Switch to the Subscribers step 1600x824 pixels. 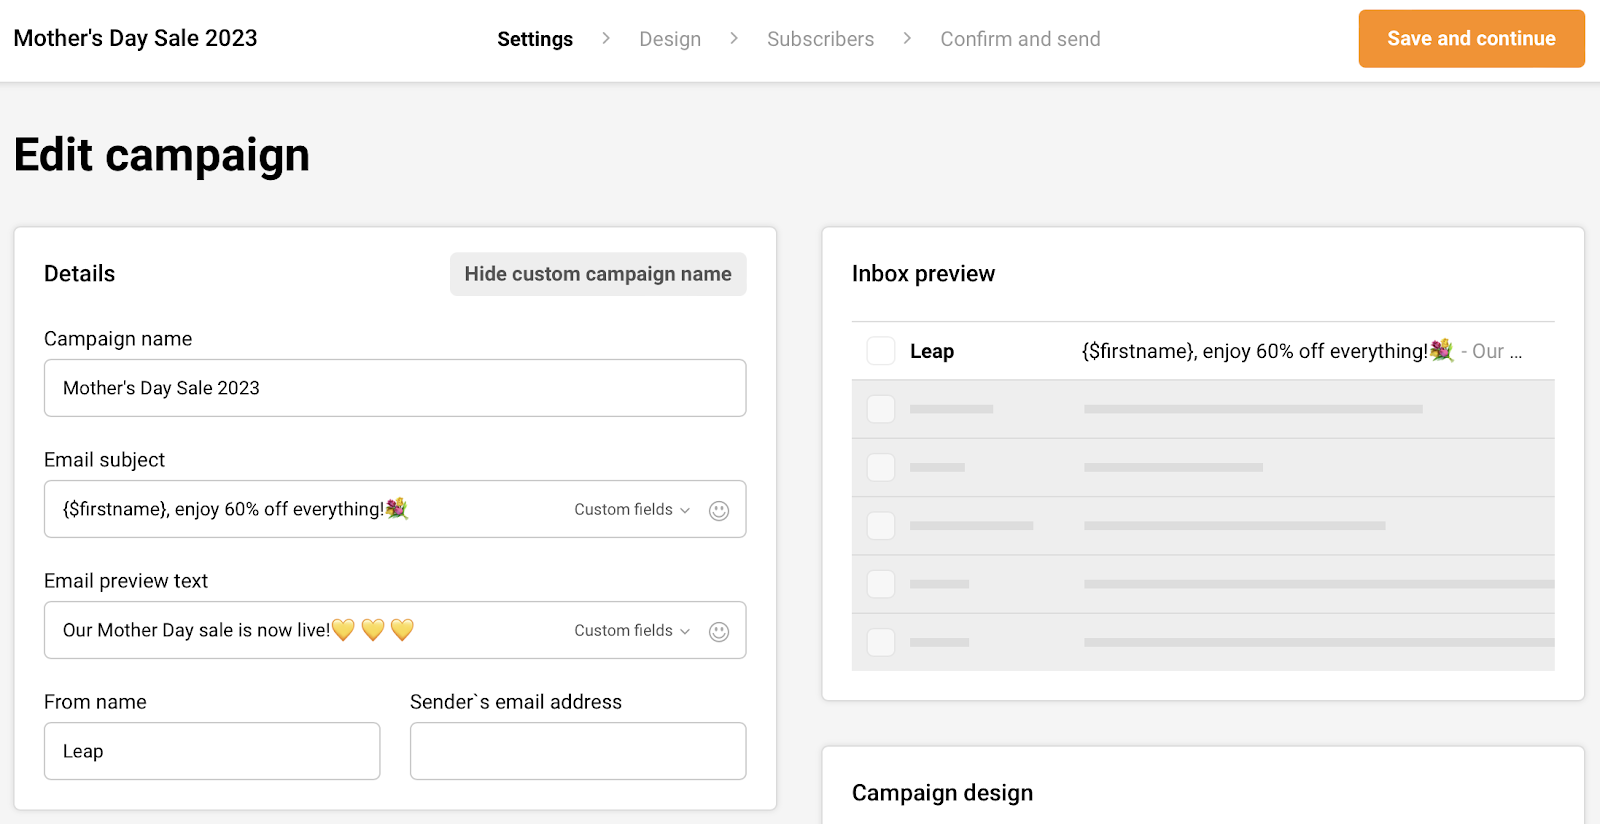coord(820,39)
